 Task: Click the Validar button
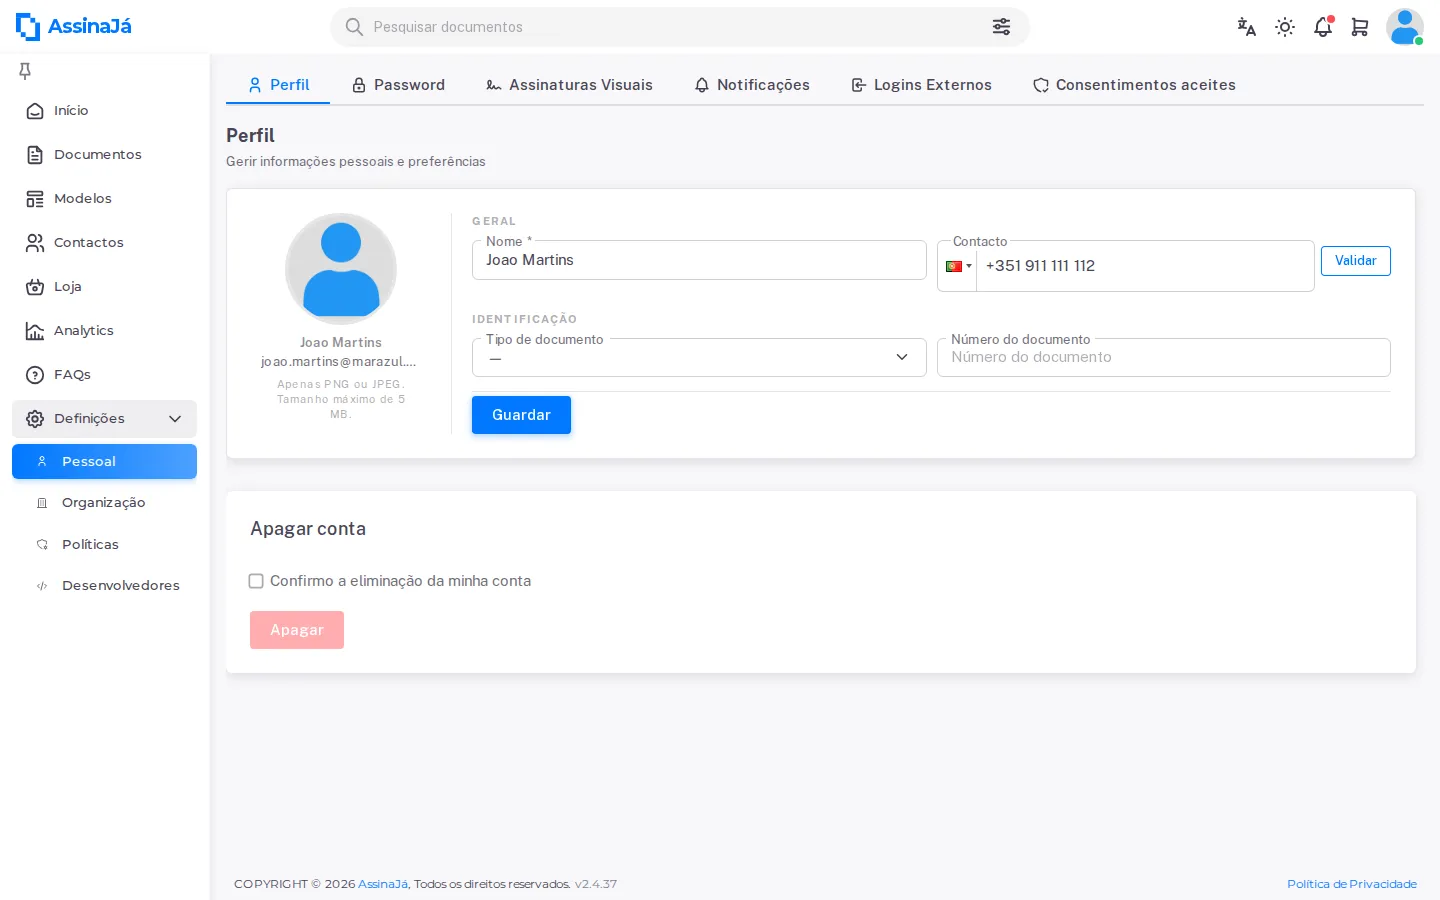(1356, 261)
